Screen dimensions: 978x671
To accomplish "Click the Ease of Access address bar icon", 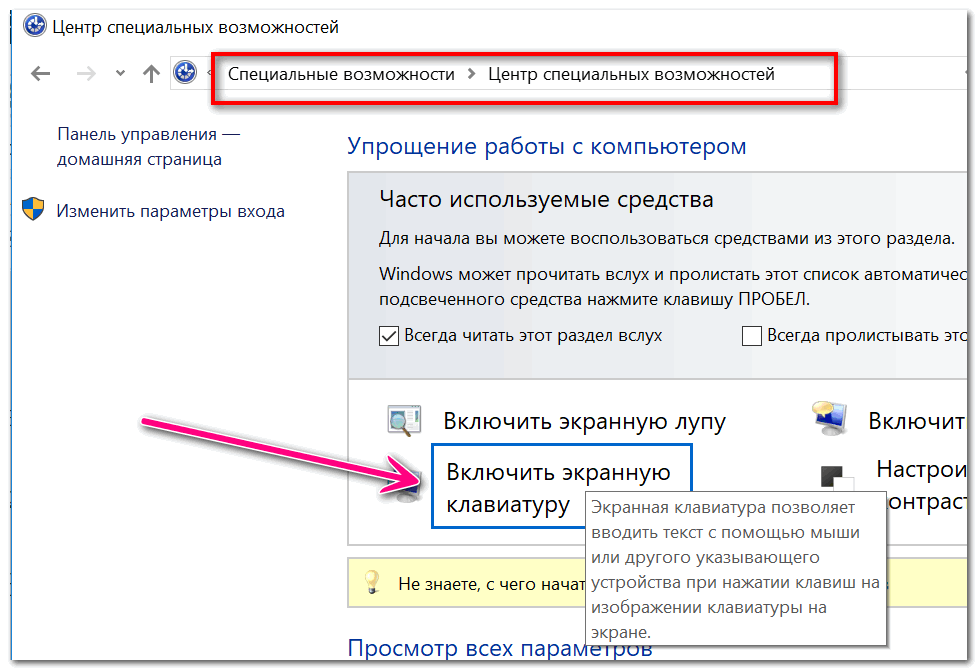I will [185, 72].
